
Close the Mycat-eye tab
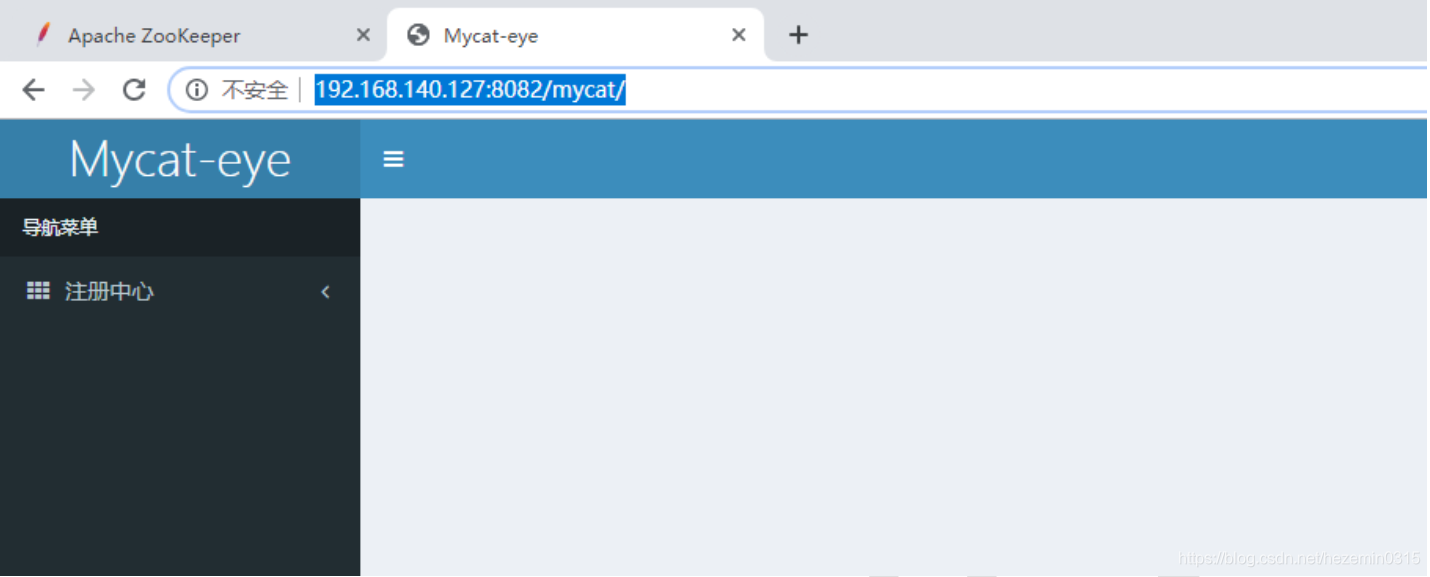[x=739, y=35]
